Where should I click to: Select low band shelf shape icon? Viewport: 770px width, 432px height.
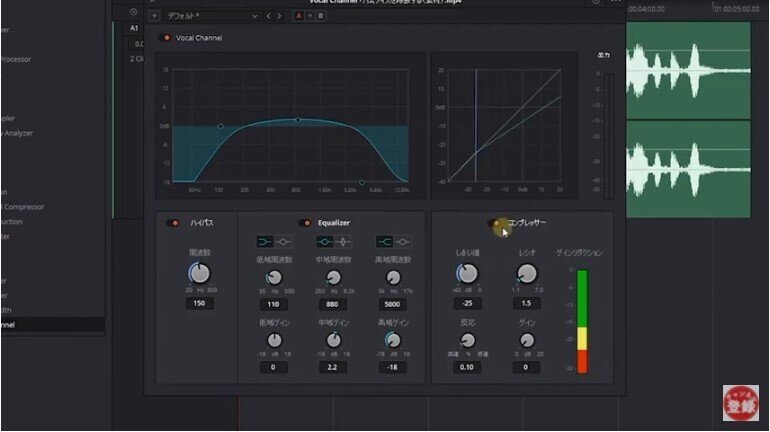(265, 242)
